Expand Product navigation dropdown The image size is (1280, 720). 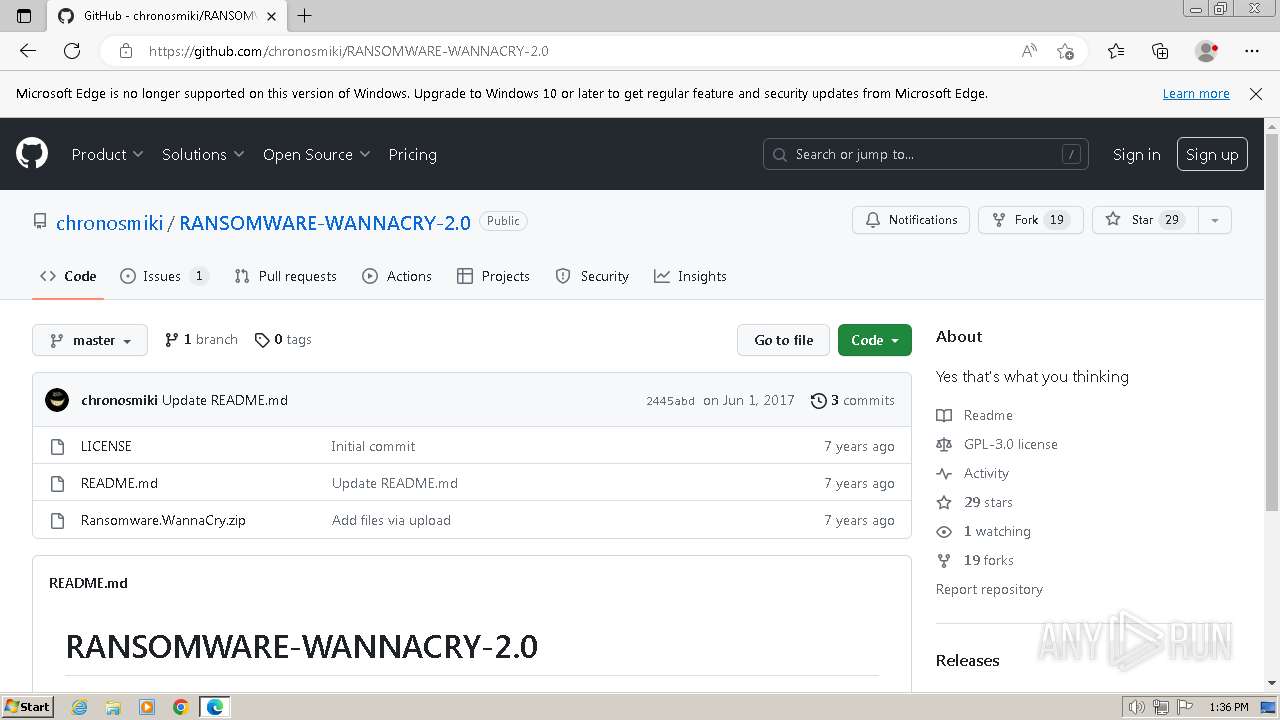click(x=108, y=154)
